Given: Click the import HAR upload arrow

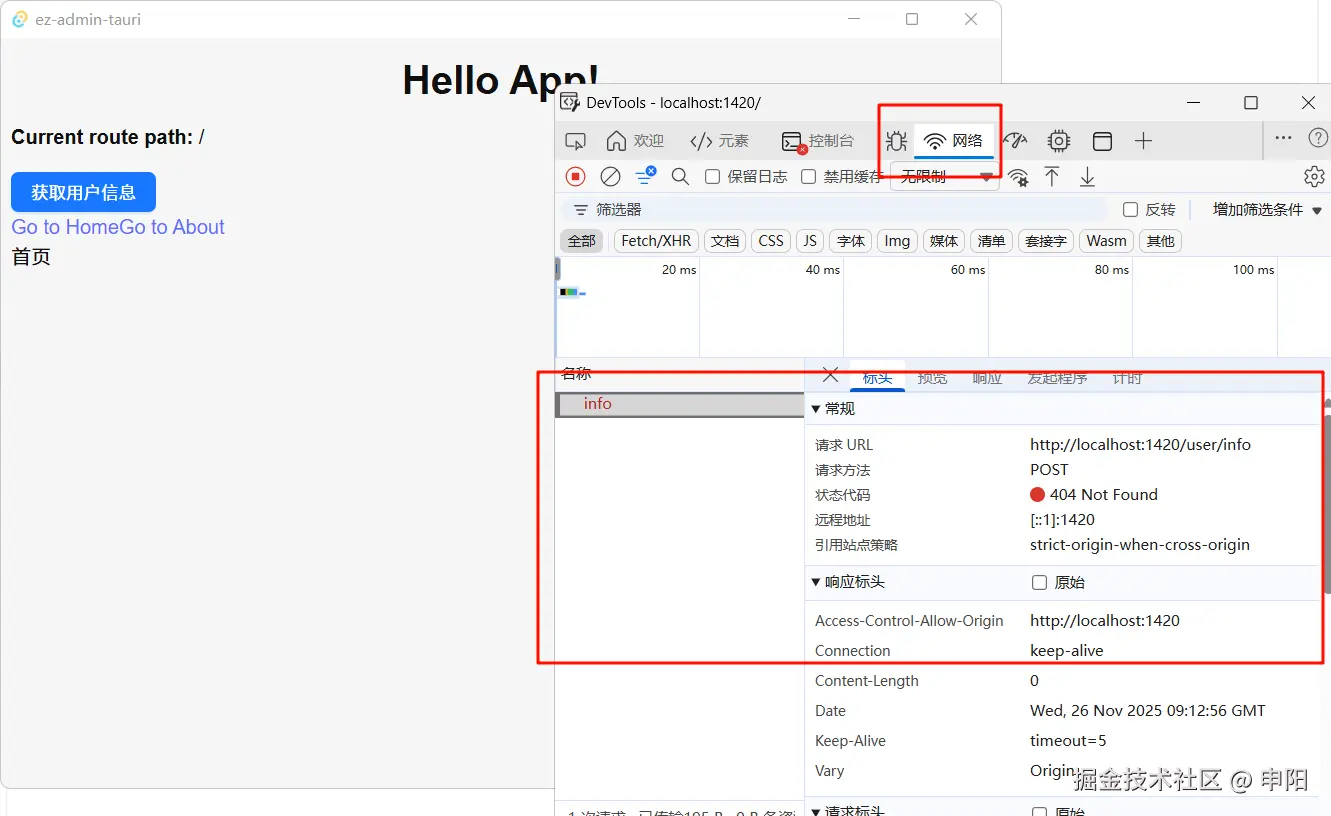Looking at the screenshot, I should coord(1052,177).
